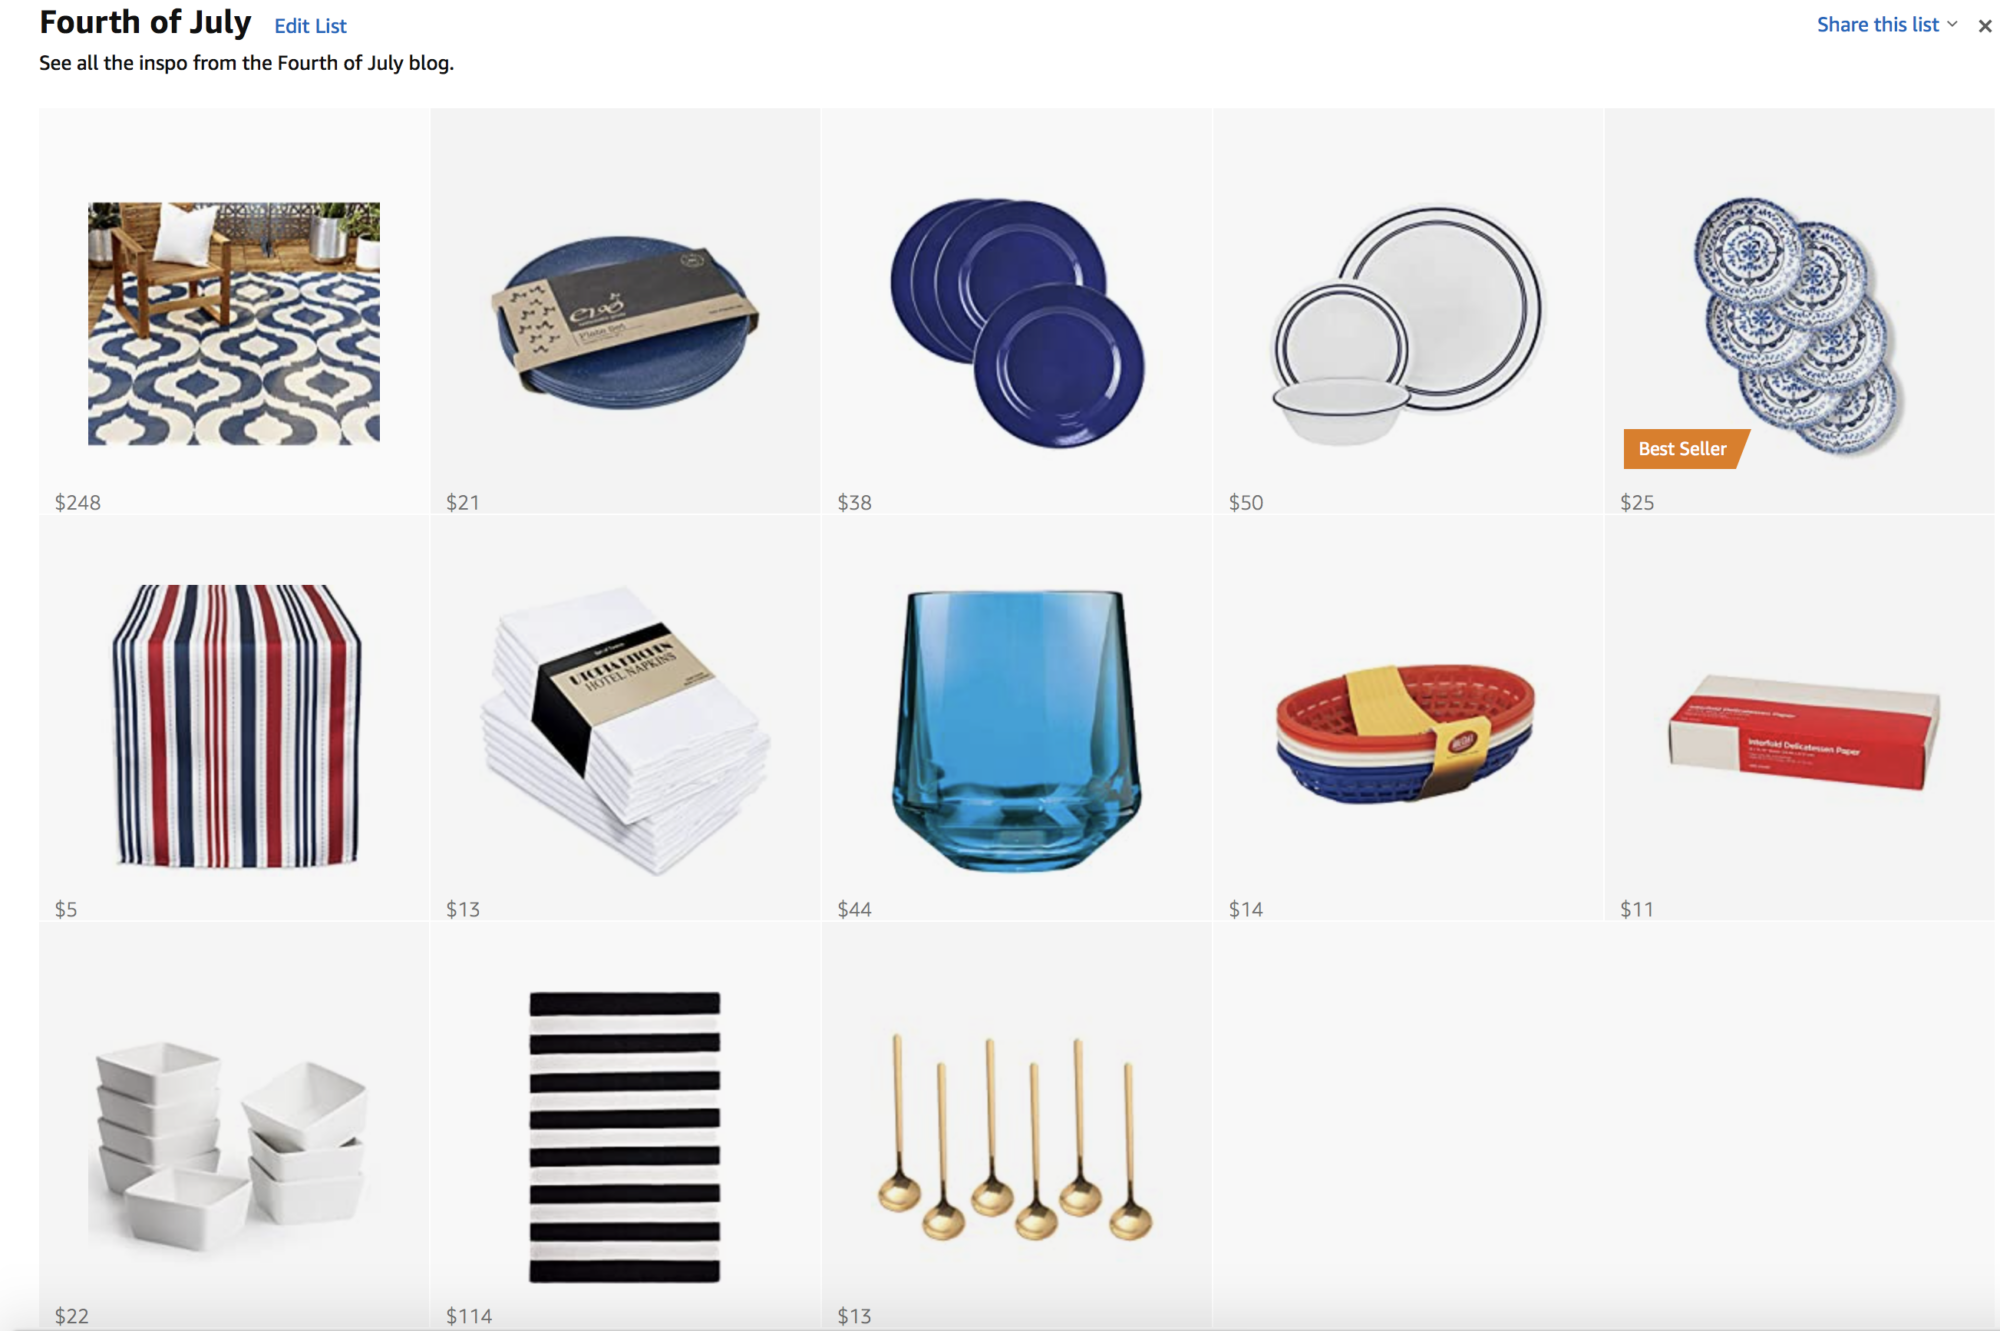This screenshot has width=2000, height=1331.
Task: Open the blue patterned outdoor rug product
Action: (234, 324)
